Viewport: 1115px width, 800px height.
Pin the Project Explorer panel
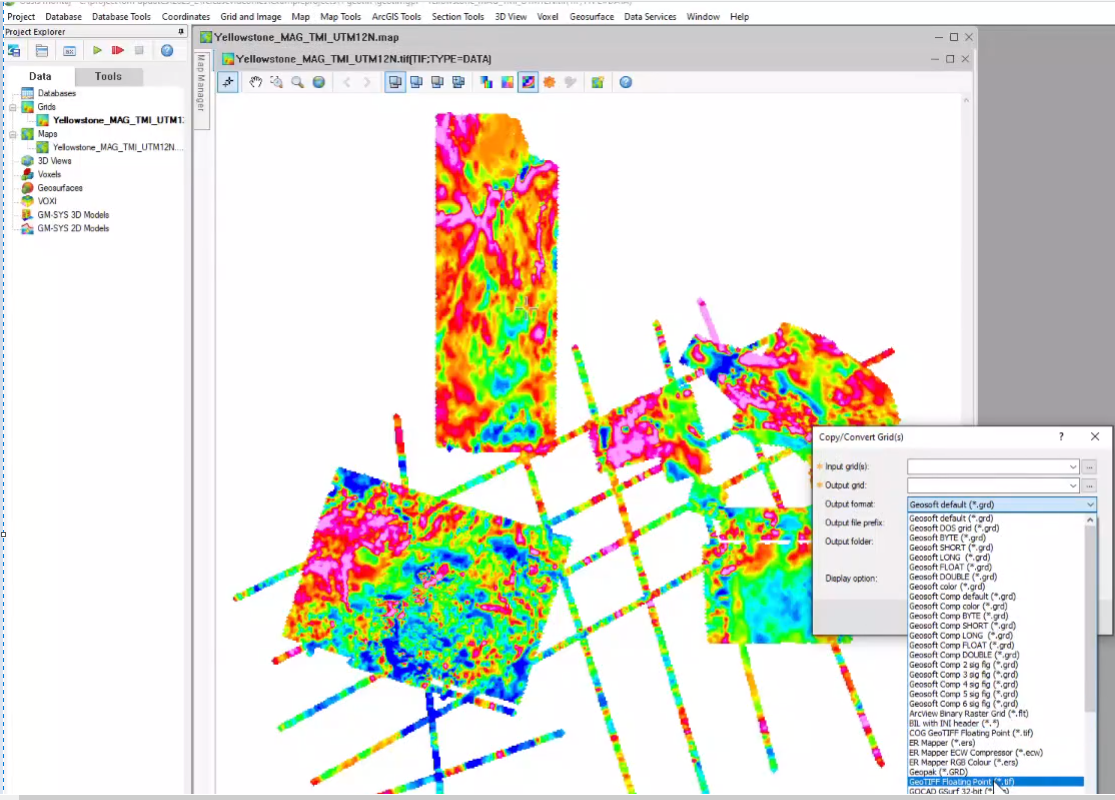[x=181, y=31]
